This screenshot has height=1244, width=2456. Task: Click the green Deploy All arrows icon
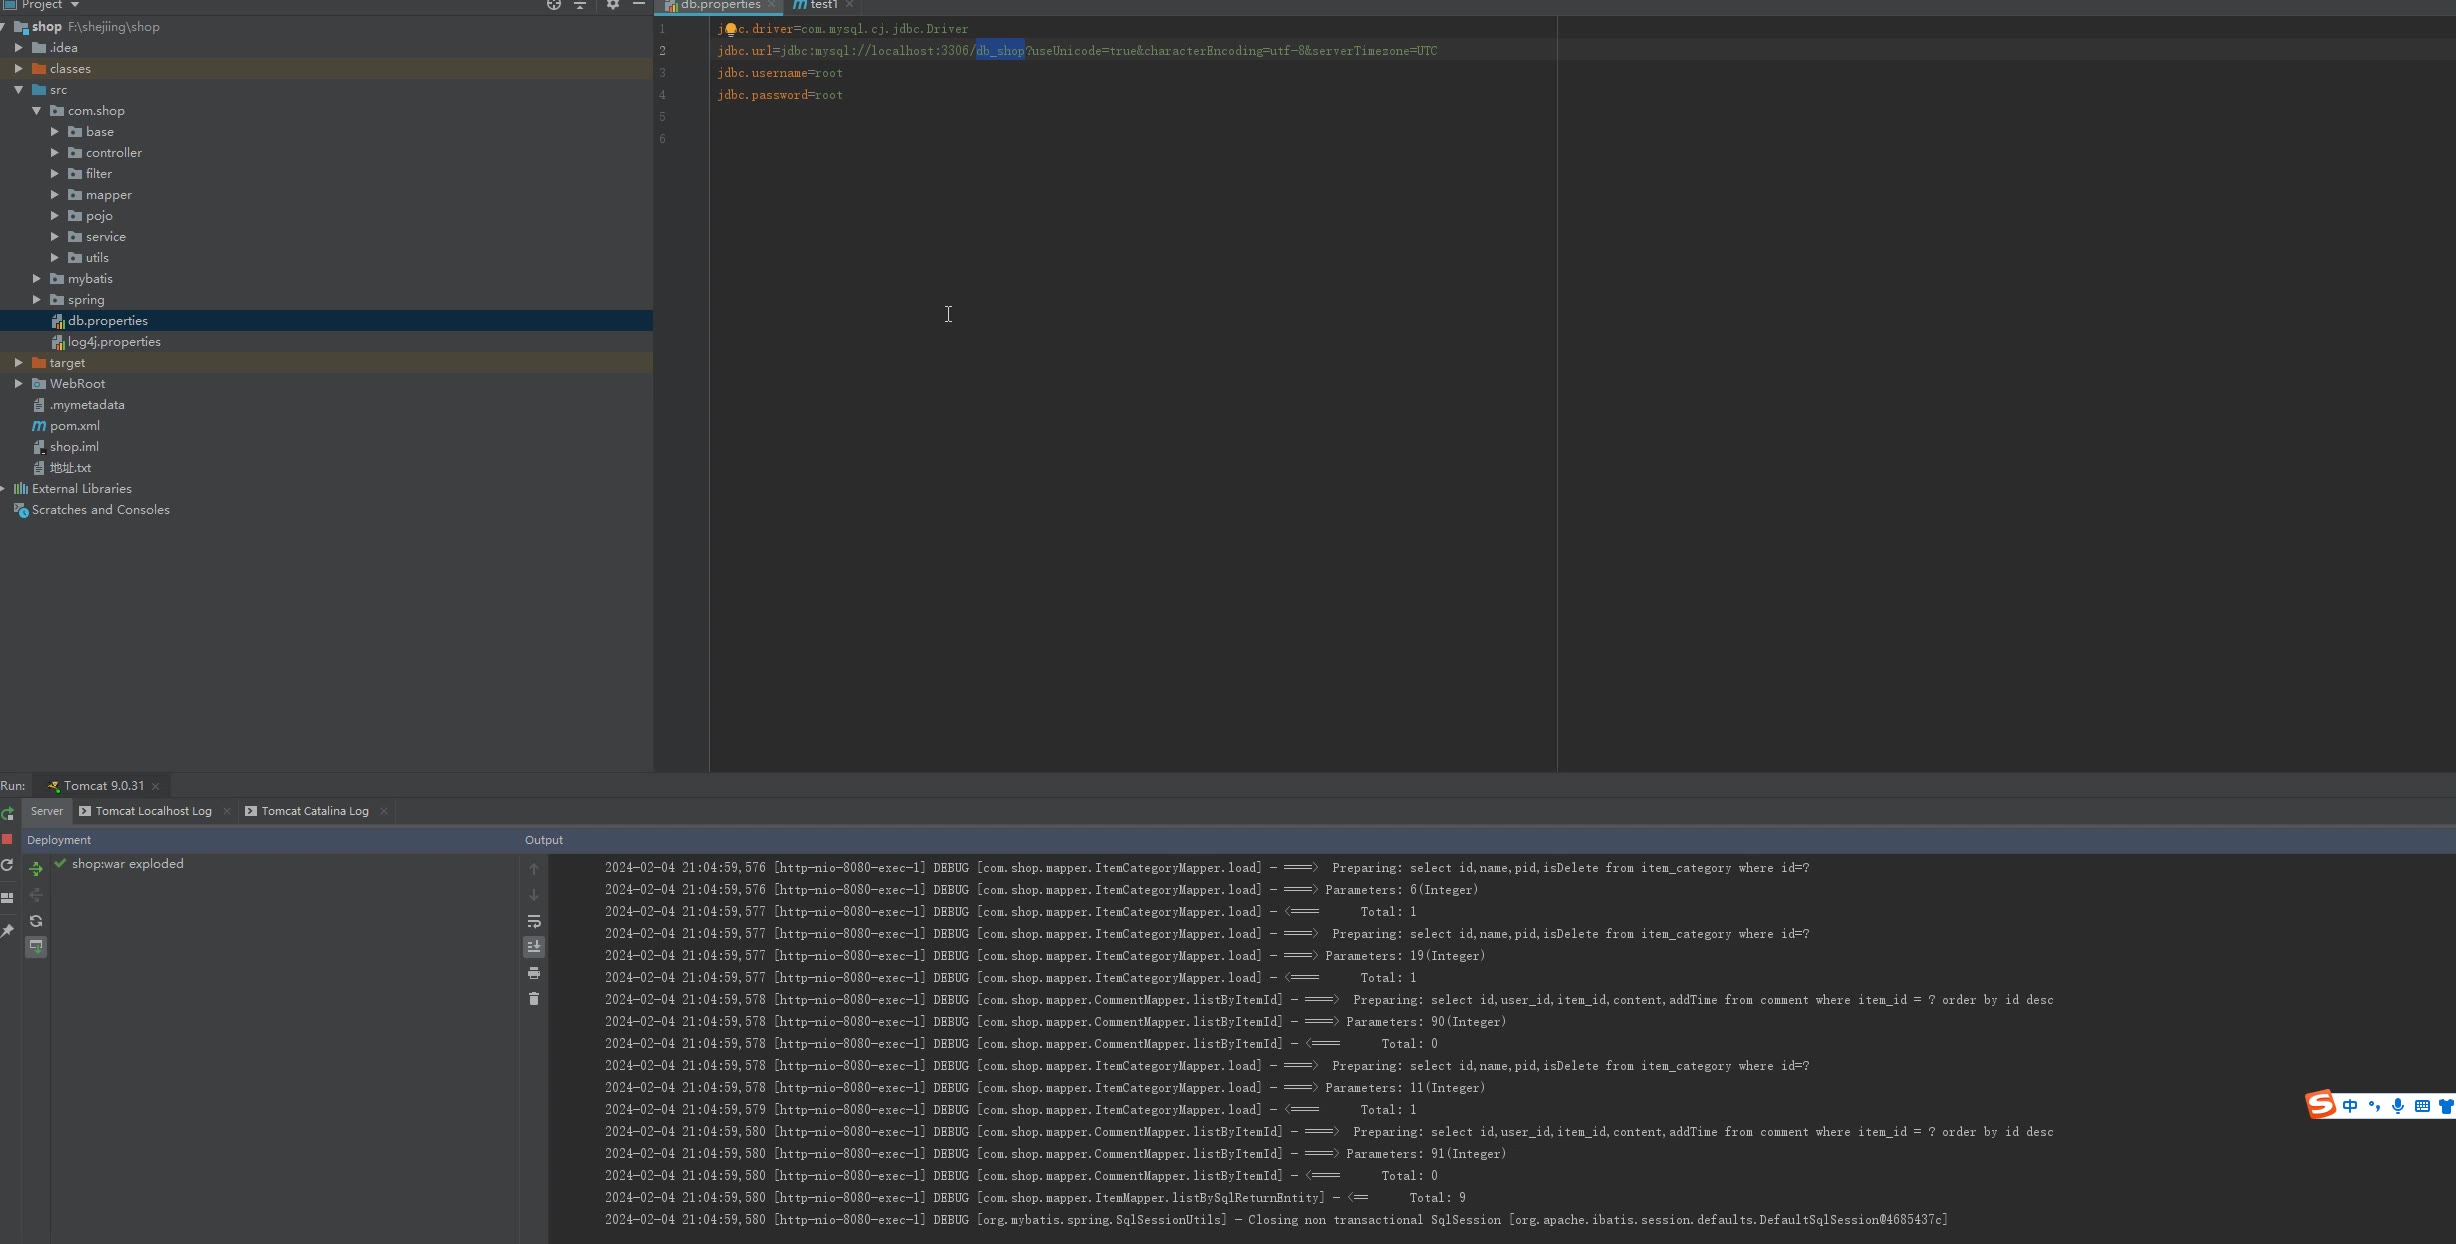click(36, 868)
